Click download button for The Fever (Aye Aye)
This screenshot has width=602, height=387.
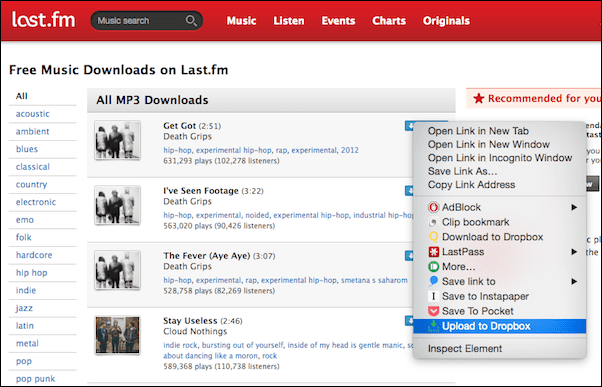tap(409, 256)
